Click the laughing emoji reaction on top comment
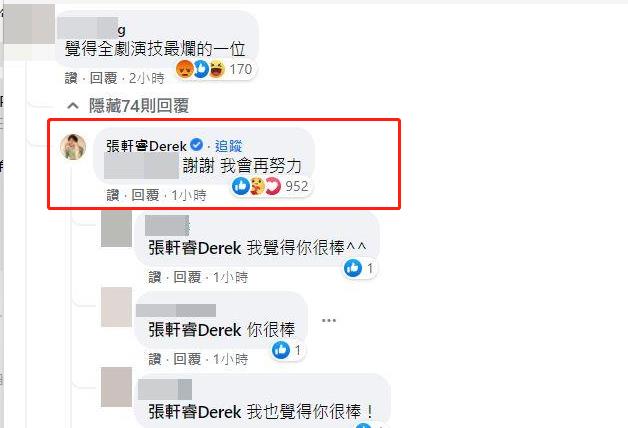The image size is (628, 428). [217, 69]
